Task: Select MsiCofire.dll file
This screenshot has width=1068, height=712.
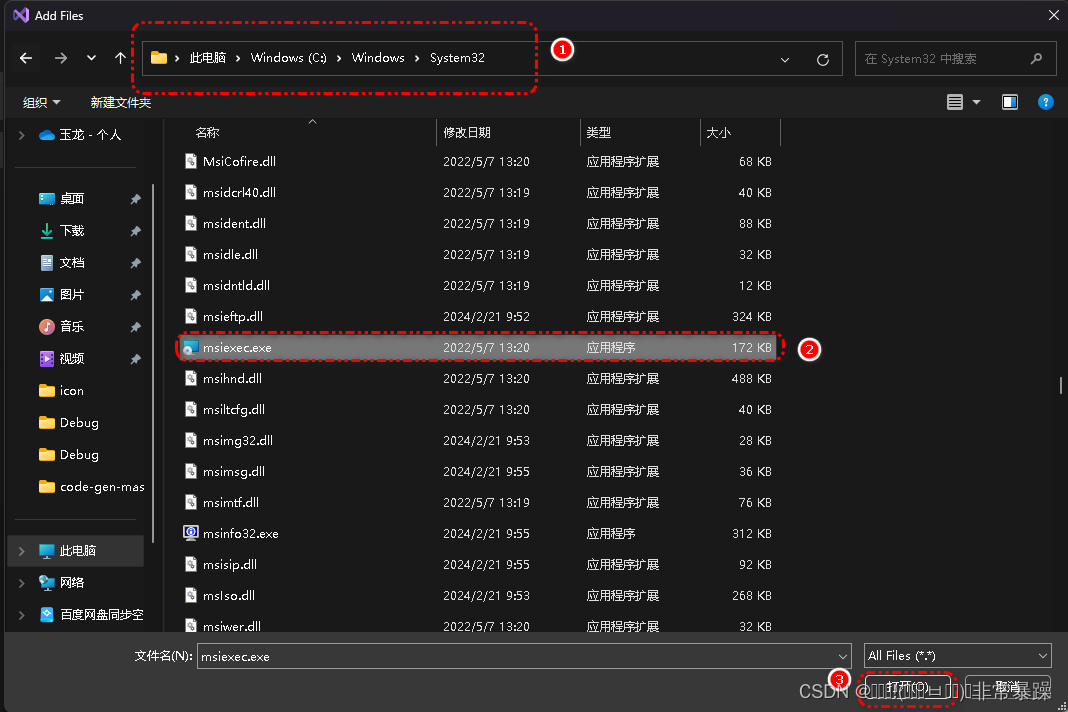Action: click(477, 161)
